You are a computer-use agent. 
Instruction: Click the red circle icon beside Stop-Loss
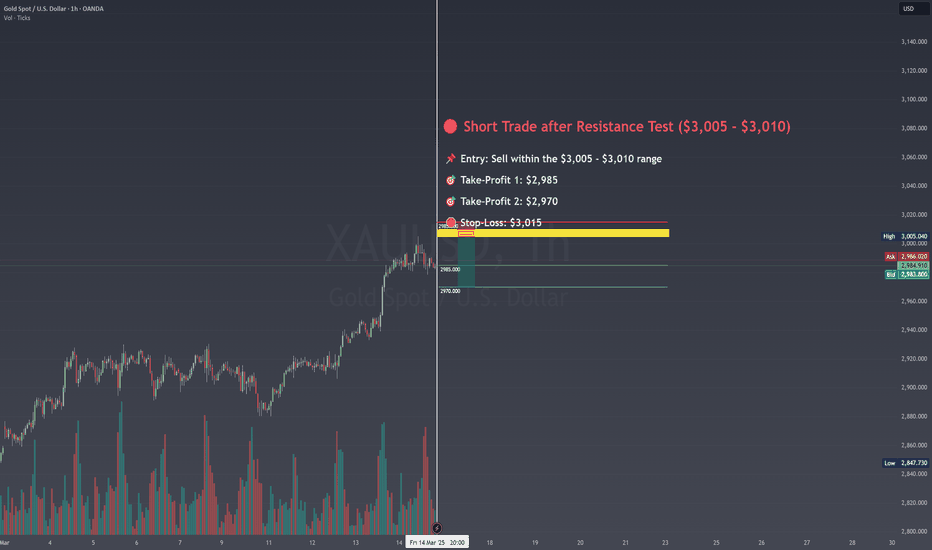451,222
